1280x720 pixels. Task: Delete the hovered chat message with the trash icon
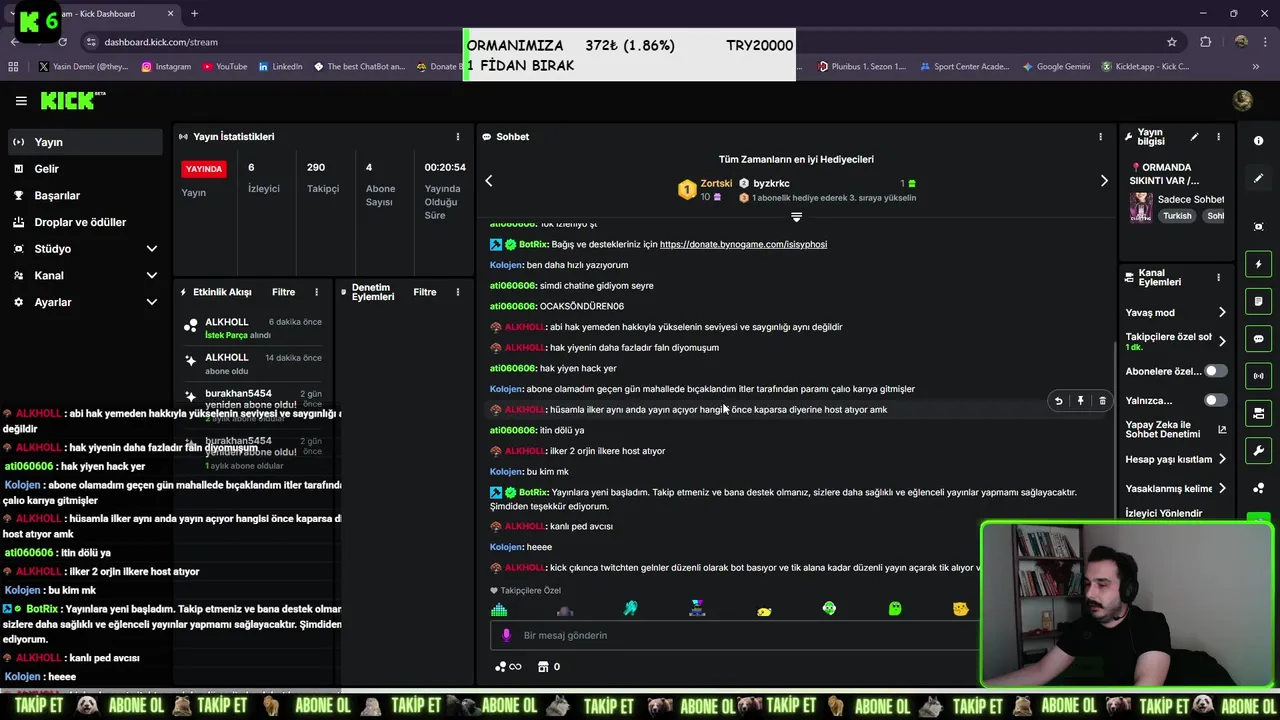click(x=1102, y=401)
